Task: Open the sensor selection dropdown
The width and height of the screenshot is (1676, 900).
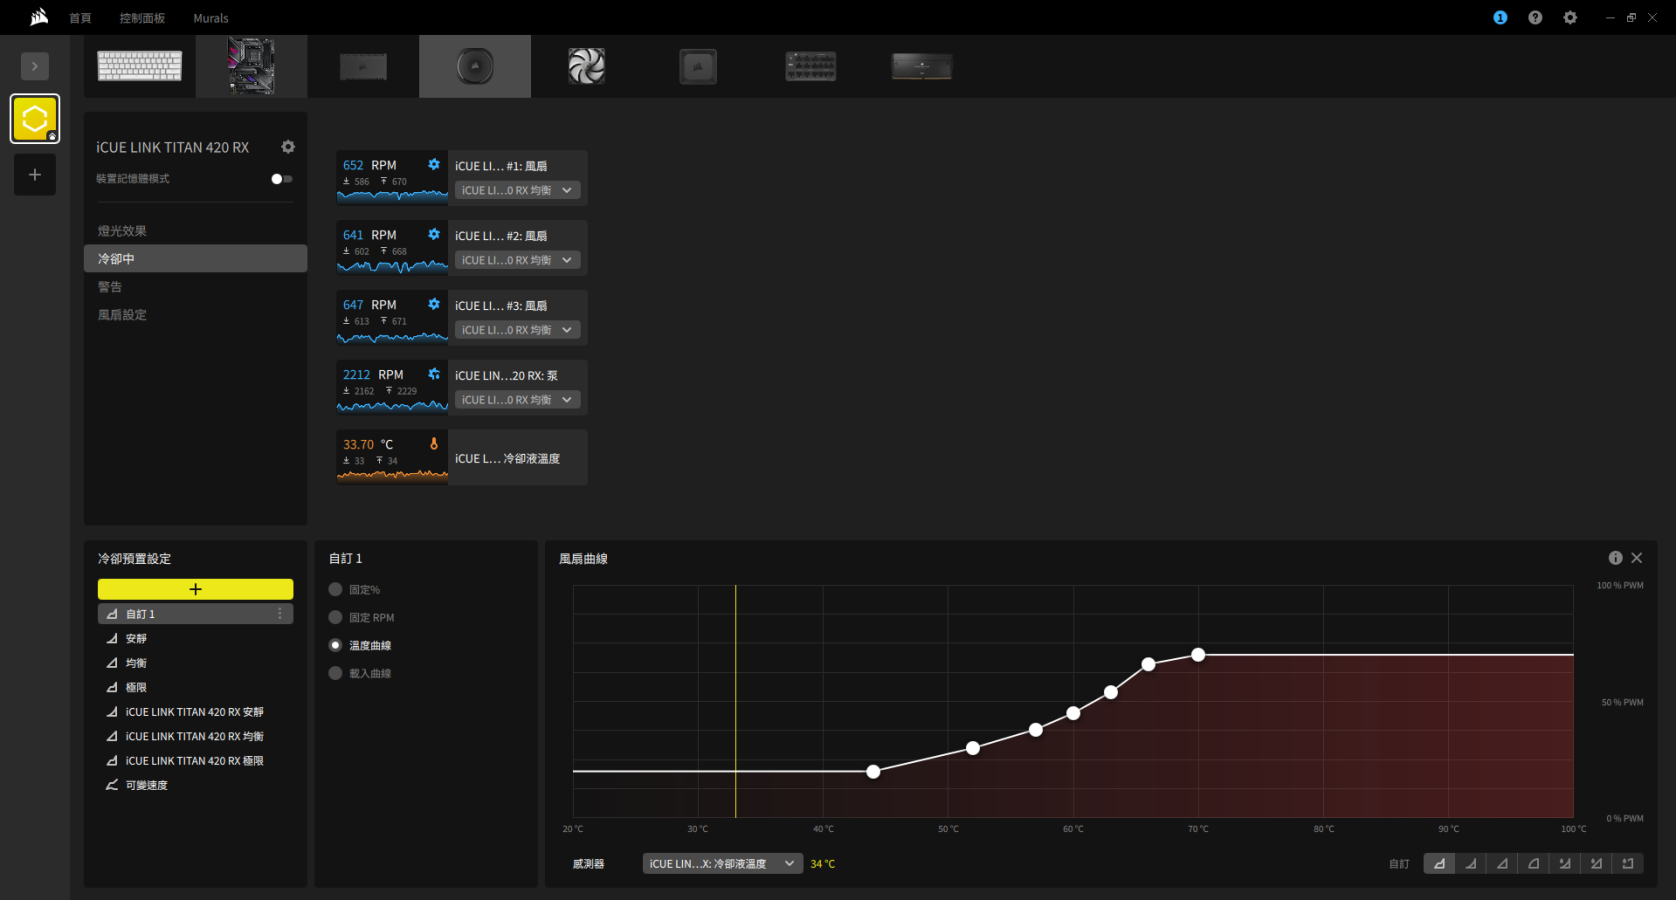Action: 722,864
